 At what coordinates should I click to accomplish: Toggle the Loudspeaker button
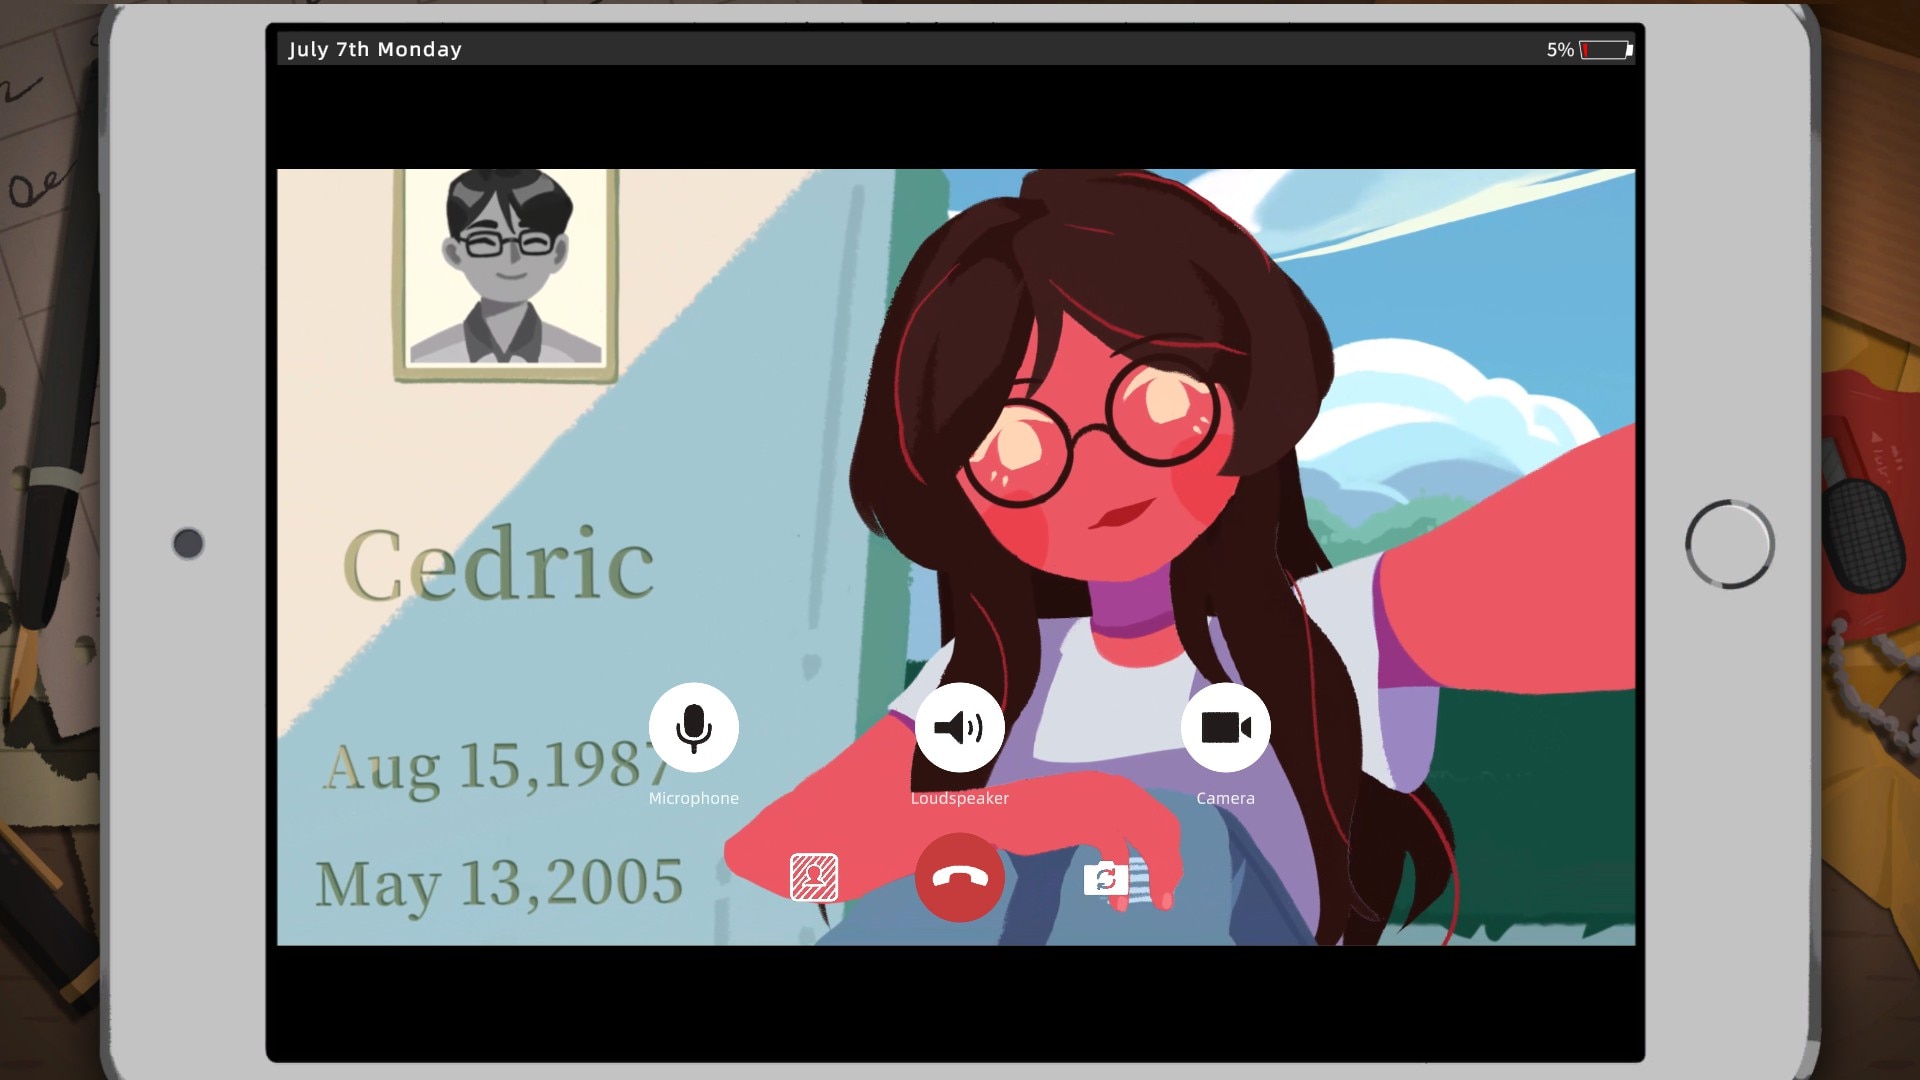(959, 727)
